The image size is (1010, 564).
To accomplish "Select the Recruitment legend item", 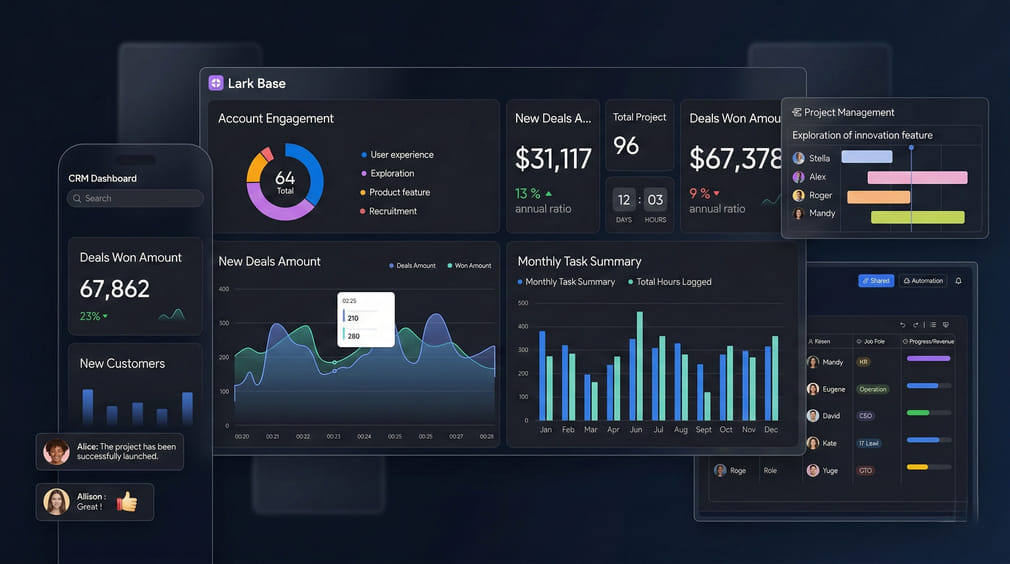I will 388,211.
